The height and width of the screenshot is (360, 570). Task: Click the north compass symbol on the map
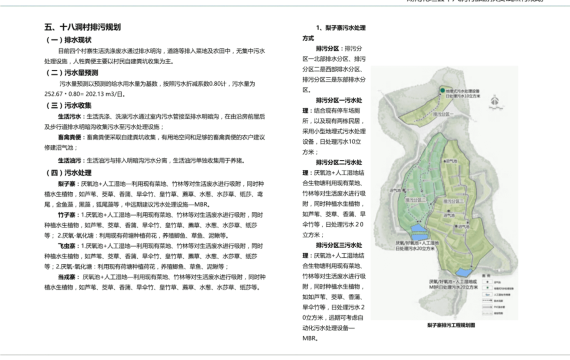pos(494,101)
